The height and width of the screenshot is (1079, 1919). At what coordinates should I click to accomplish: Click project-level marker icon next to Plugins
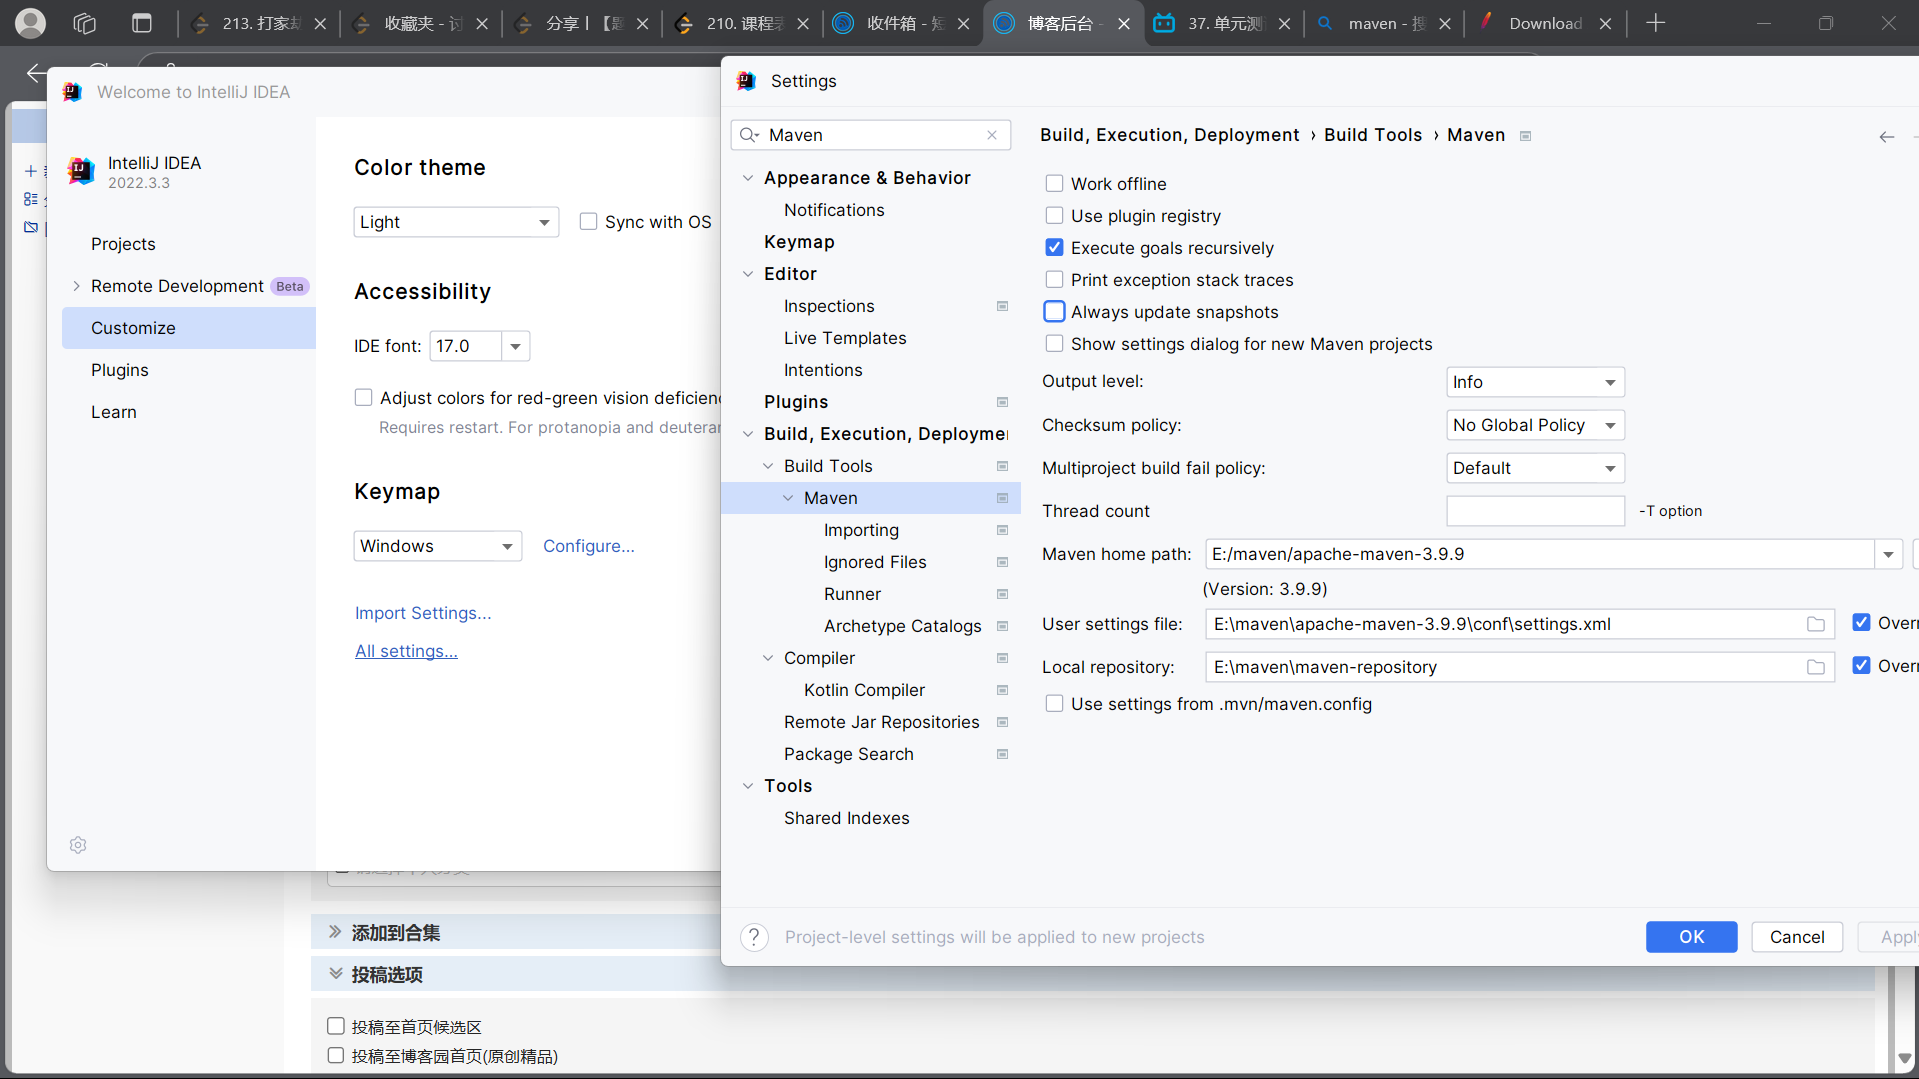[1002, 402]
